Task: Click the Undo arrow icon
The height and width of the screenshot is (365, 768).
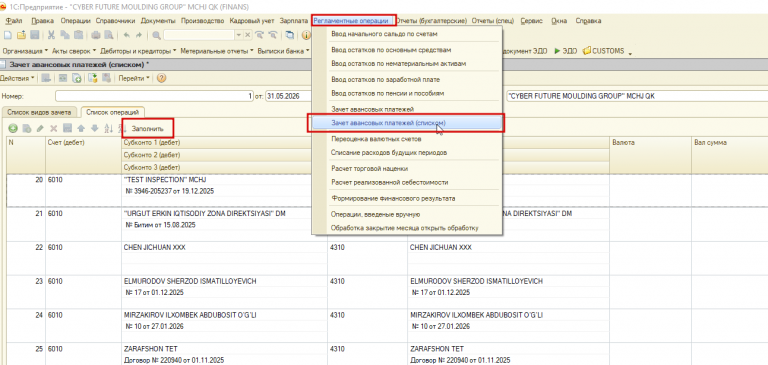Action: click(126, 35)
